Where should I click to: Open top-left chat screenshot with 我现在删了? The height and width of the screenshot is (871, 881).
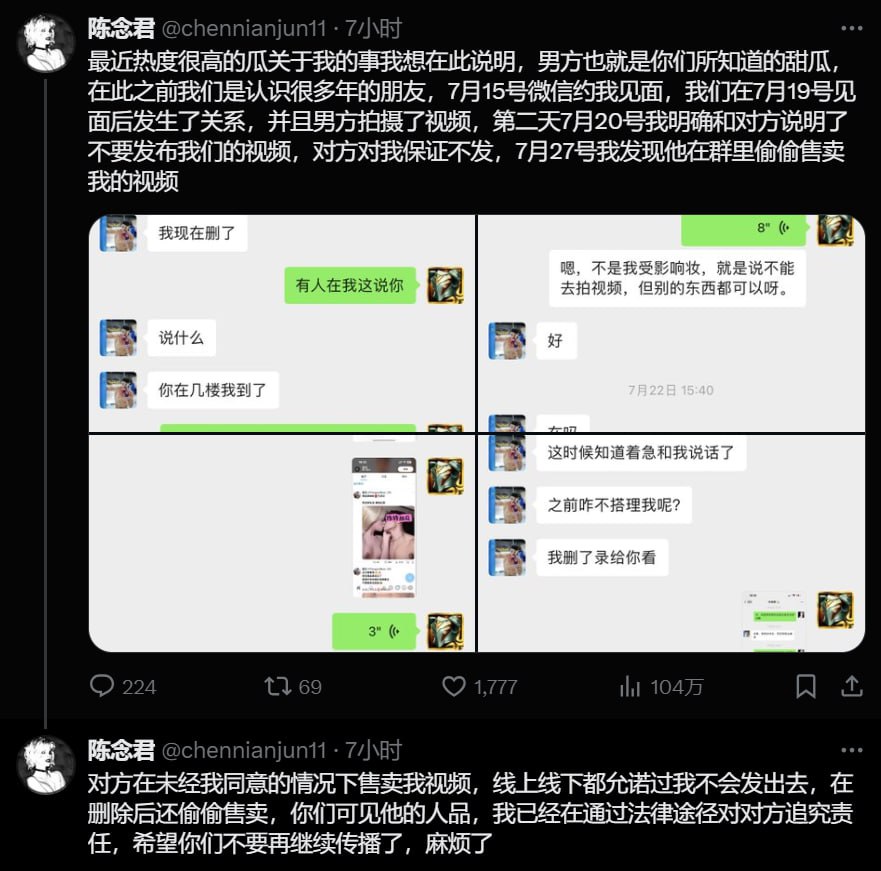(282, 323)
